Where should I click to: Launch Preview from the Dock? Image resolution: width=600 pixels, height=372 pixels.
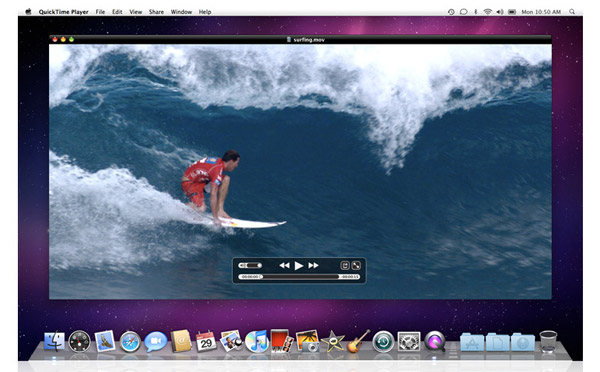click(231, 341)
